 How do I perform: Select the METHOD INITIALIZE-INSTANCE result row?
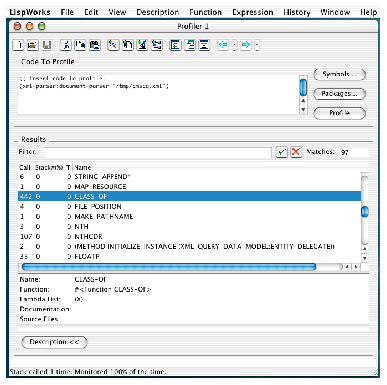(x=189, y=247)
